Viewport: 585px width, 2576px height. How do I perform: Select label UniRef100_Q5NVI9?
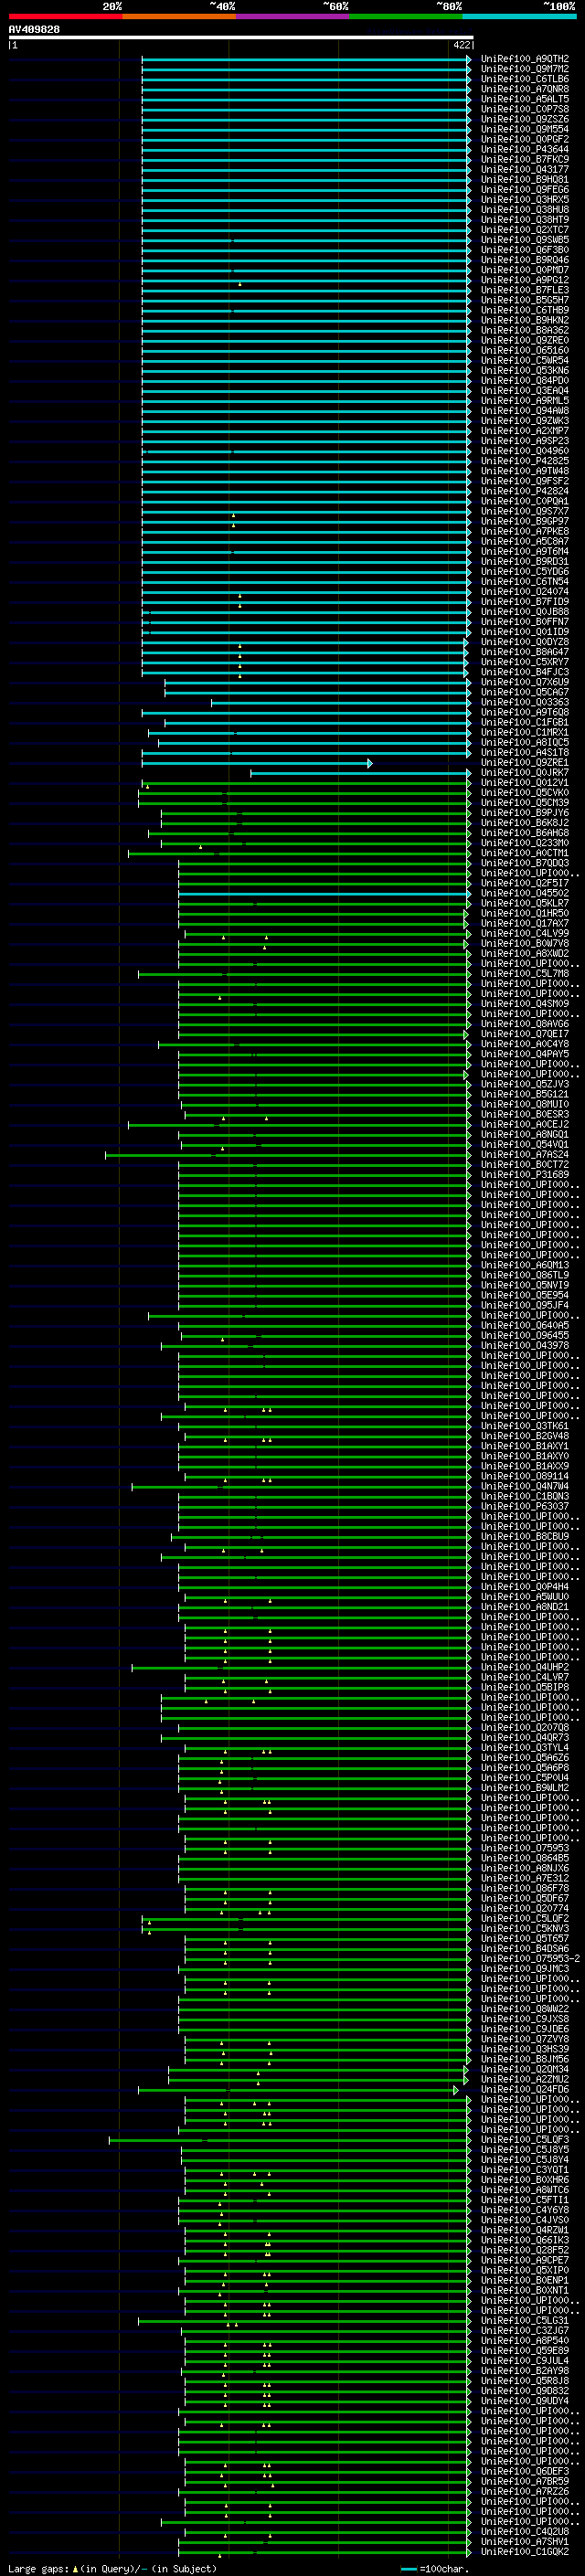(525, 1285)
